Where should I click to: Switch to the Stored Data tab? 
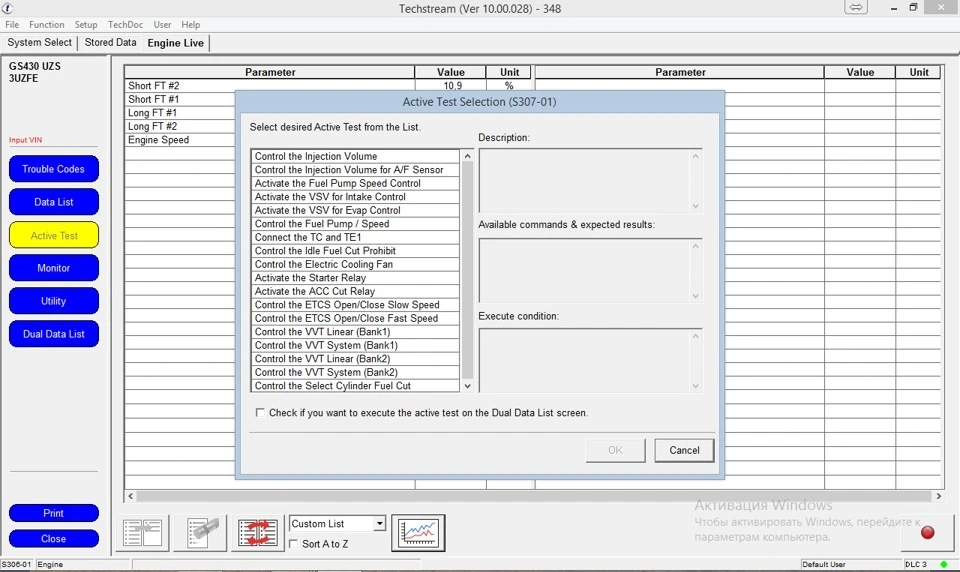(110, 42)
